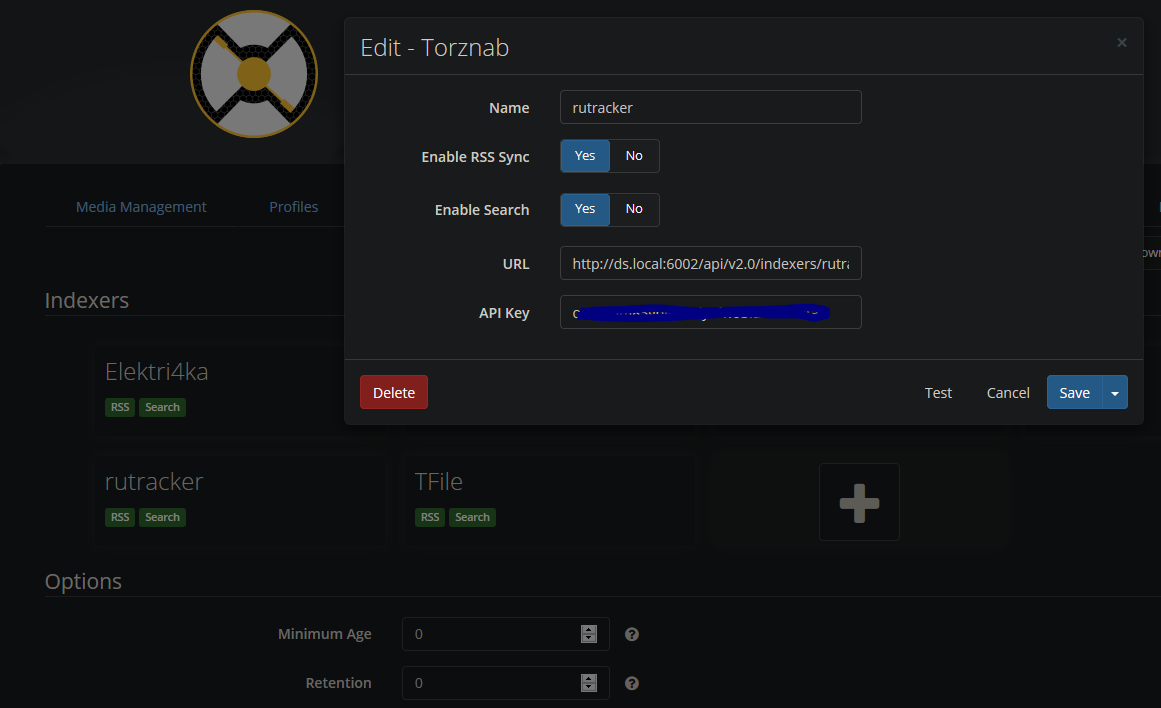
Task: Click the API Key label
Action: pos(504,313)
